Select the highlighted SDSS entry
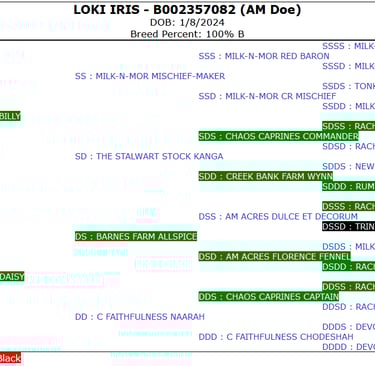This screenshot has width=375, height=366. [348, 126]
